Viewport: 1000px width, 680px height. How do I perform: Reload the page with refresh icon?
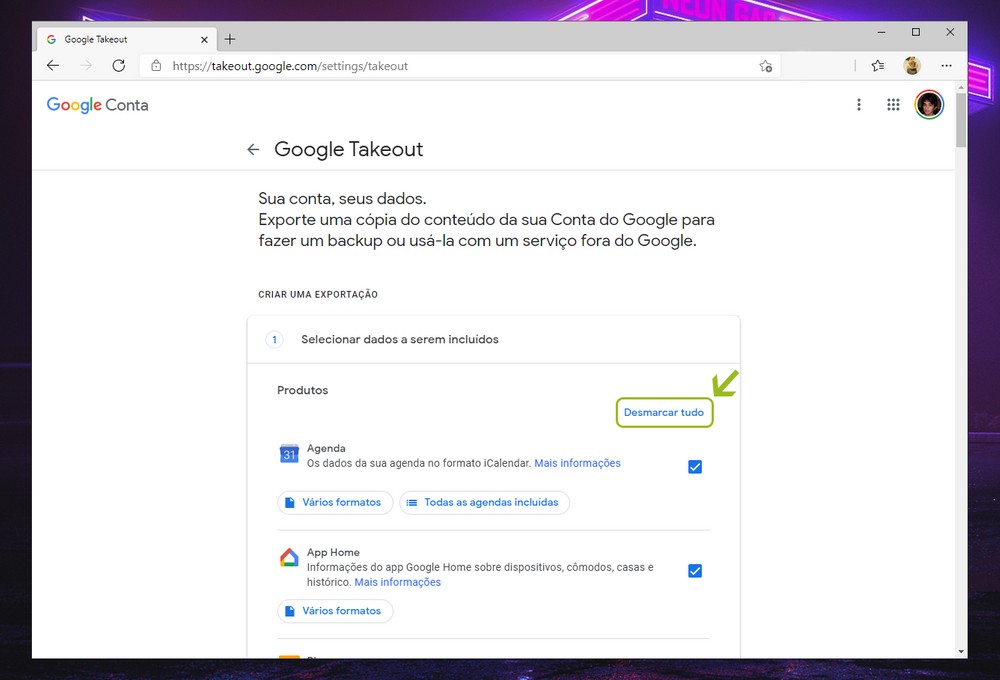(118, 66)
